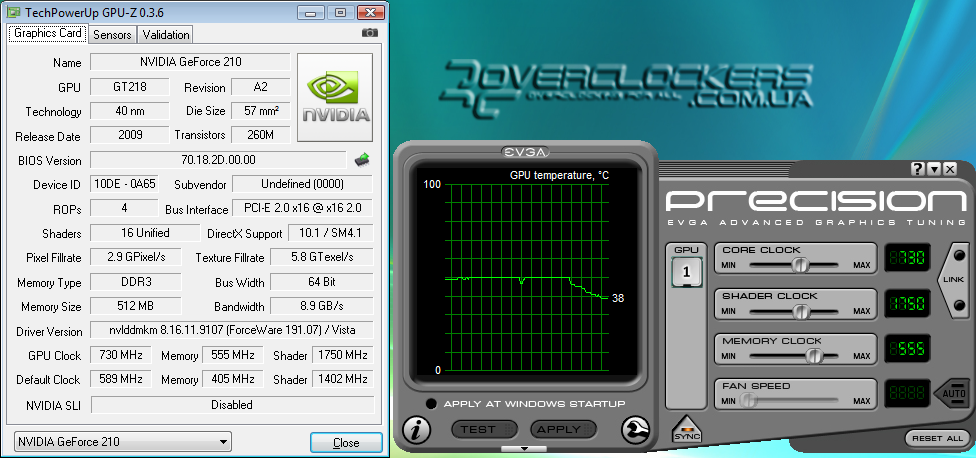Click Memory Type value DDR3
The width and height of the screenshot is (976, 458).
point(136,282)
